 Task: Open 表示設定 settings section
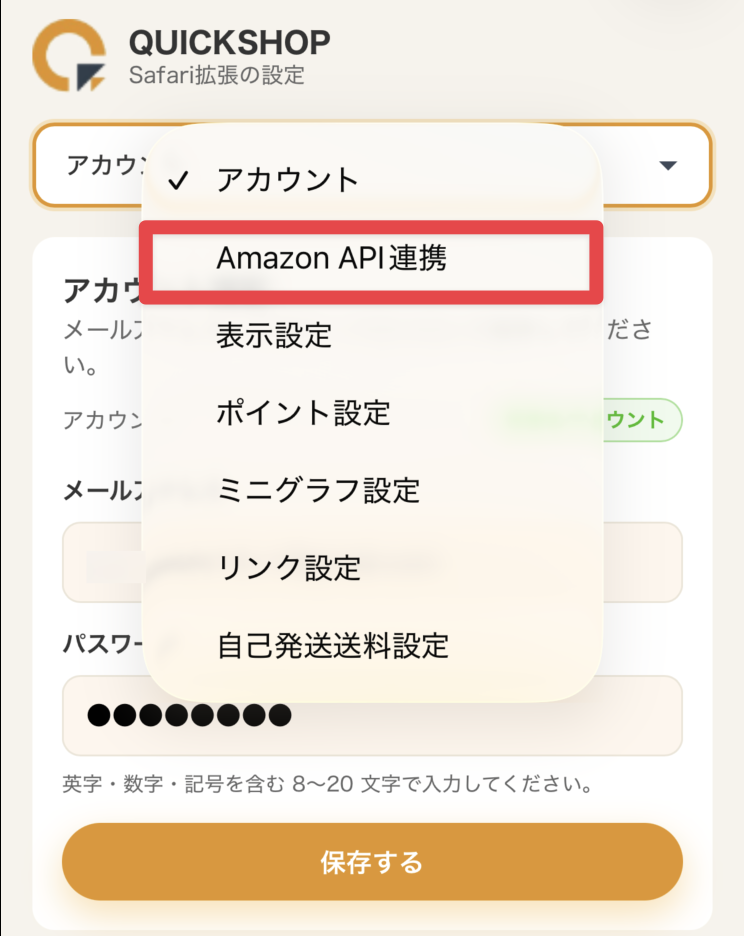274,335
